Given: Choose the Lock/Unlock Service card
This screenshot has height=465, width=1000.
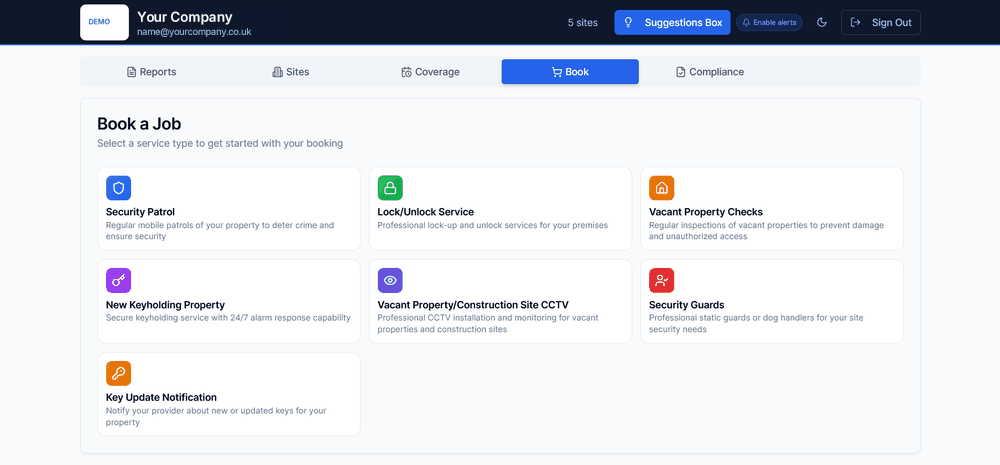Looking at the screenshot, I should pyautogui.click(x=501, y=209).
